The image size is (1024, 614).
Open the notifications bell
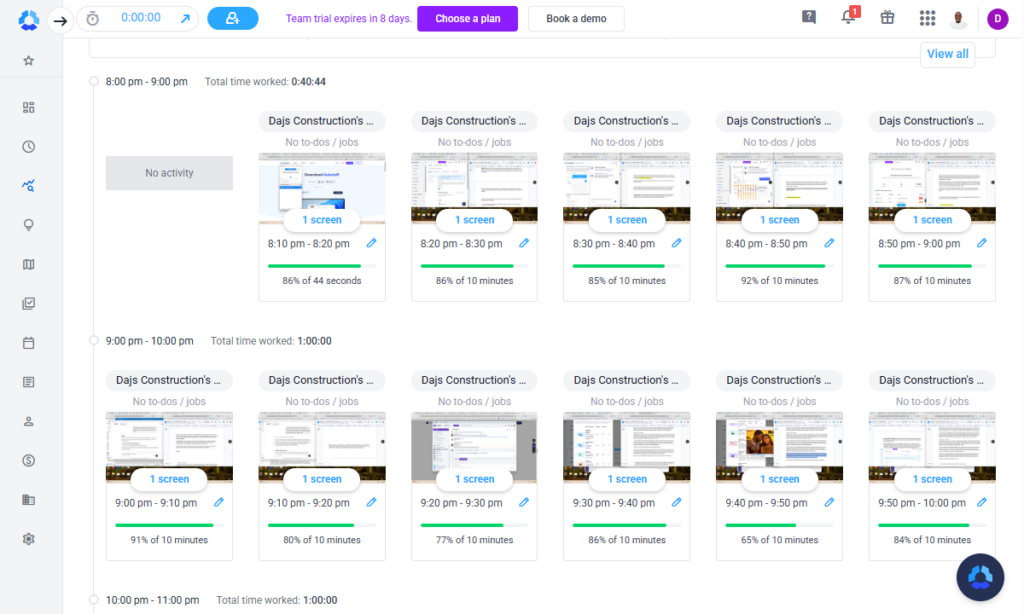[x=848, y=17]
